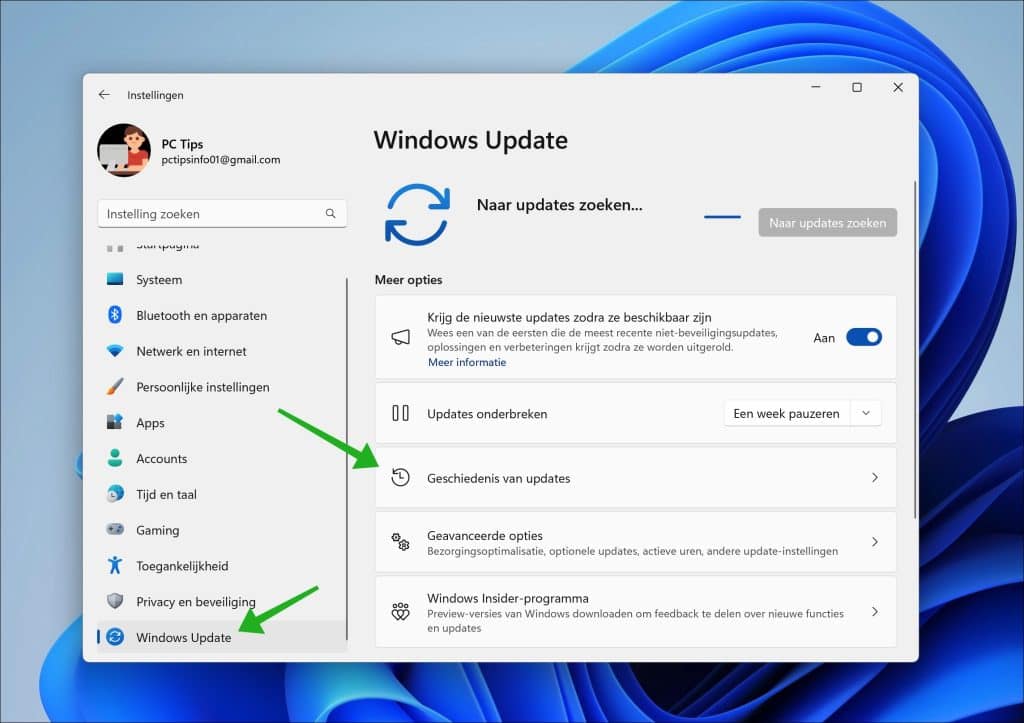Viewport: 1024px width, 723px height.
Task: Click the Naar updates zoeken button
Action: [827, 223]
